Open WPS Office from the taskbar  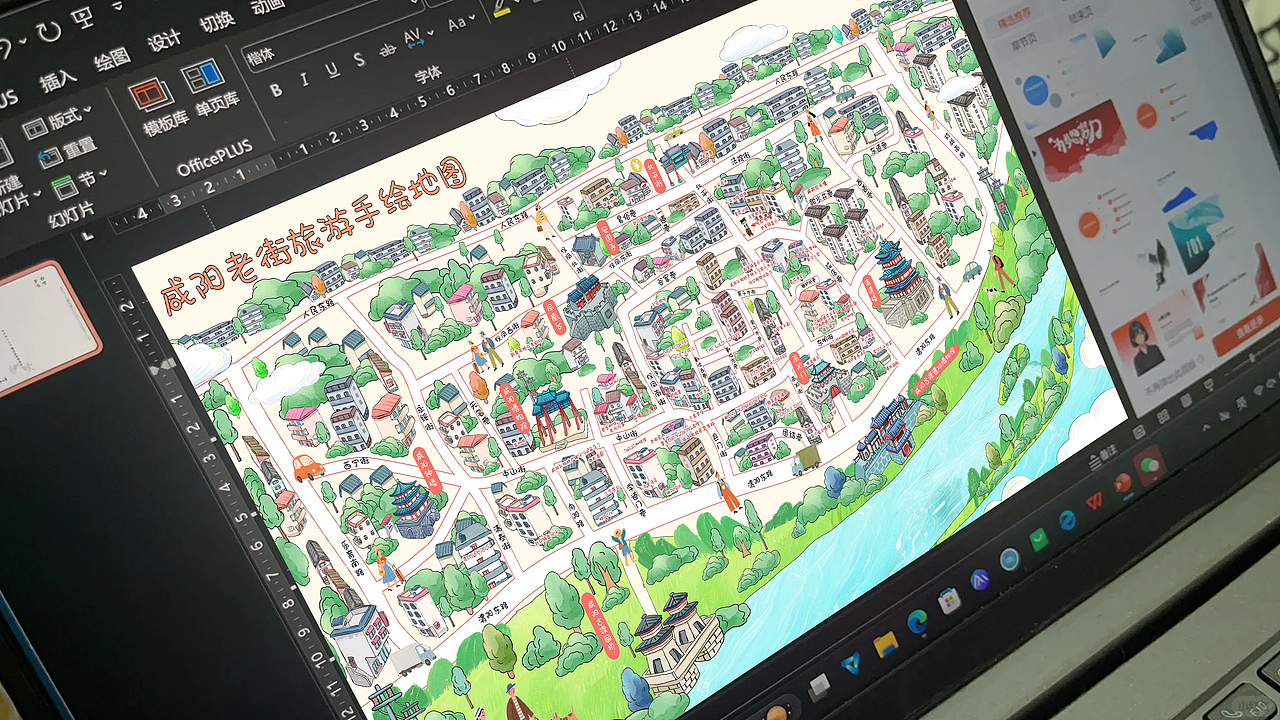1096,500
